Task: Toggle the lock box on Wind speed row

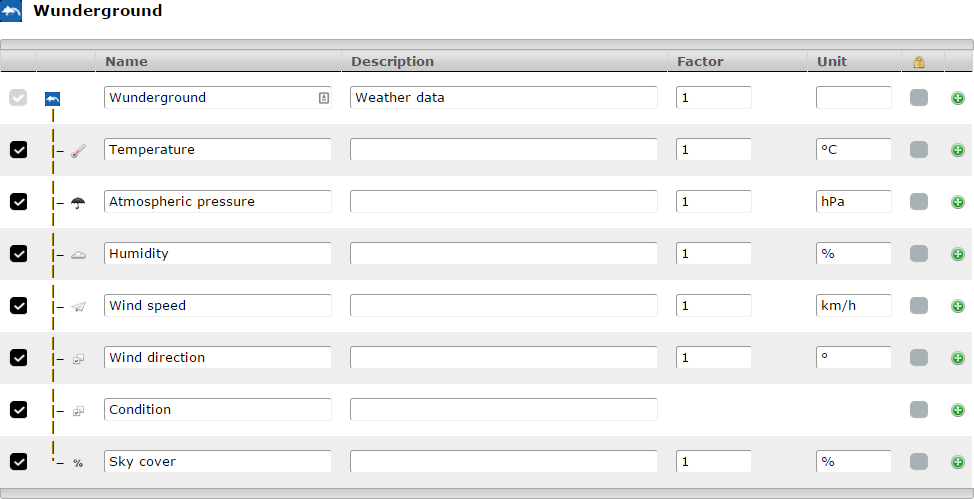Action: [919, 306]
